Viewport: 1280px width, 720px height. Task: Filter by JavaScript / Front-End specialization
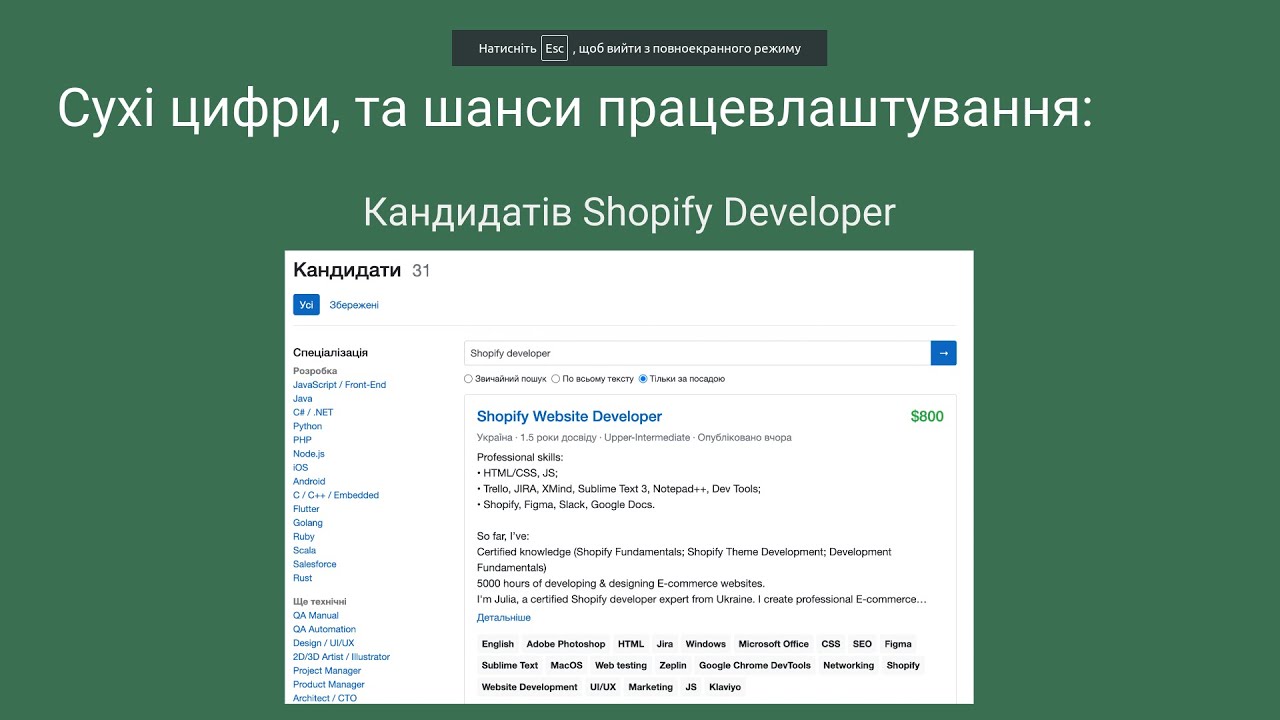[x=339, y=385]
